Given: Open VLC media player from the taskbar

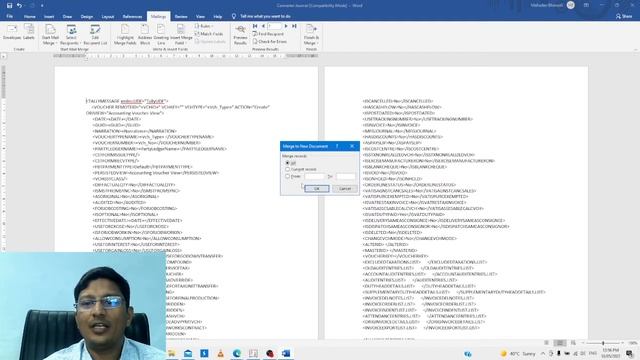Looking at the screenshot, I should coord(220,353).
